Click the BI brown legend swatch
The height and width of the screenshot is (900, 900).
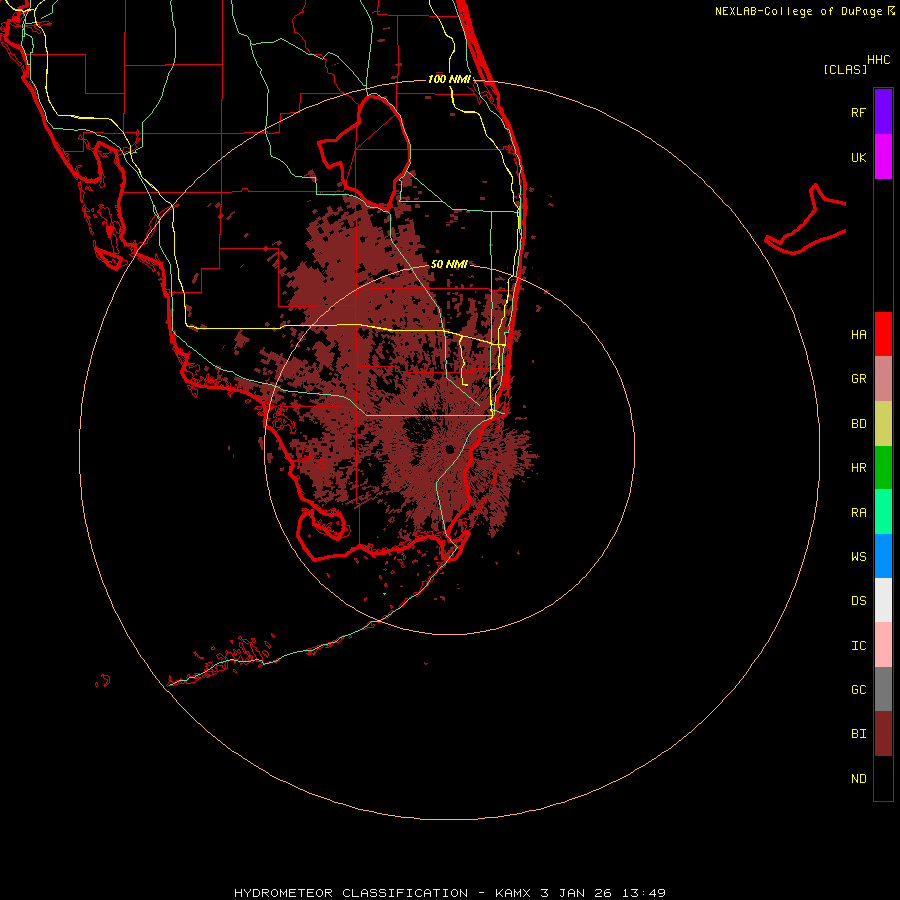click(x=883, y=734)
